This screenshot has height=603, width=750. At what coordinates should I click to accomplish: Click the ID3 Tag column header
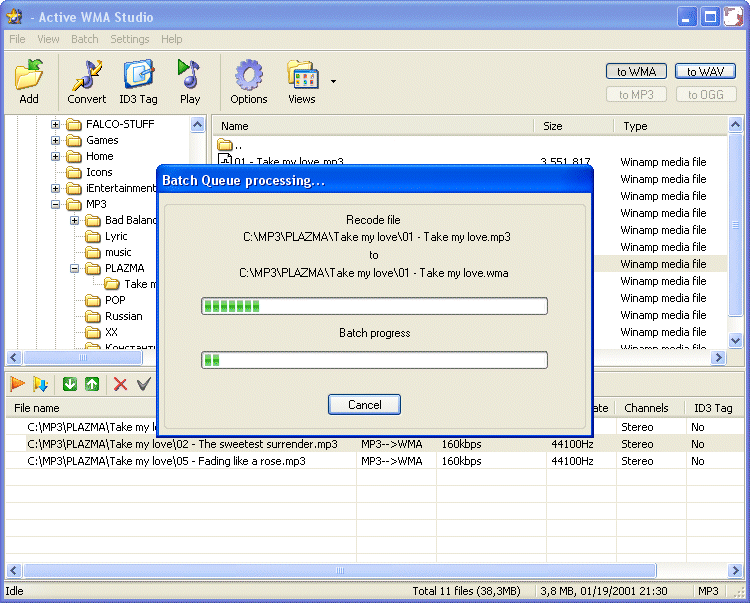pyautogui.click(x=713, y=408)
